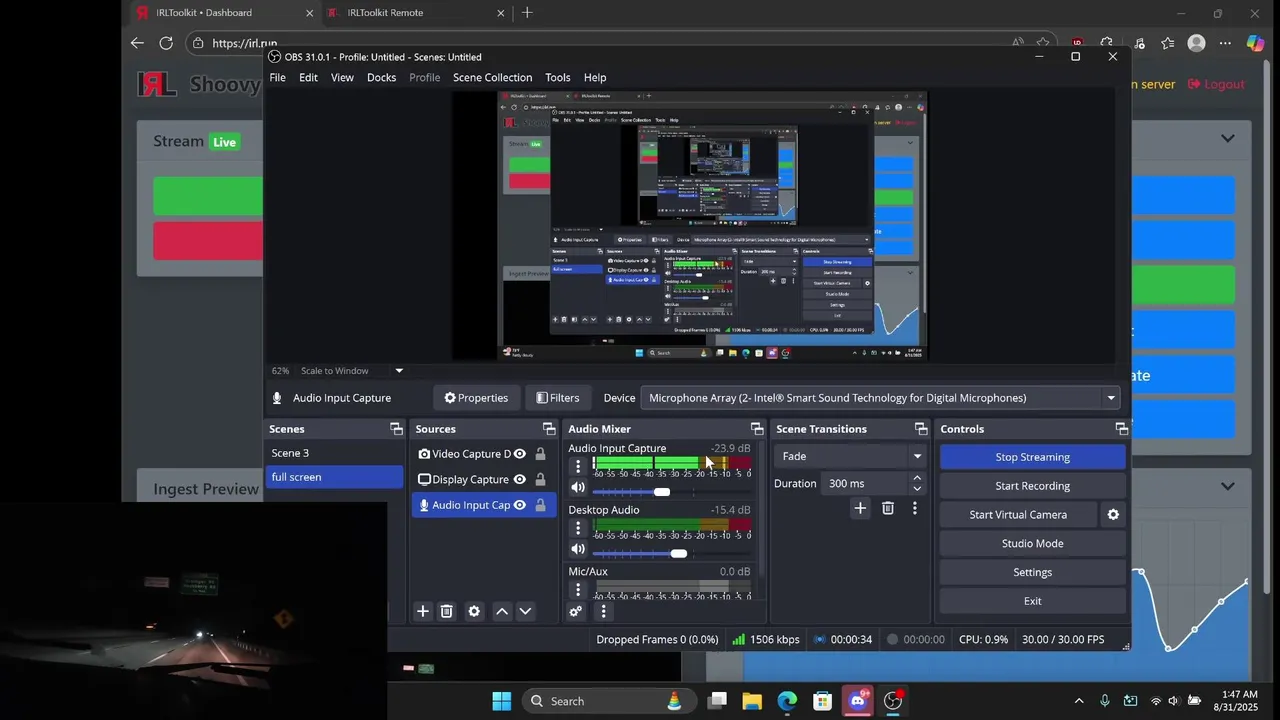Open OBS Settings from Controls
This screenshot has height=720, width=1280.
(1032, 573)
